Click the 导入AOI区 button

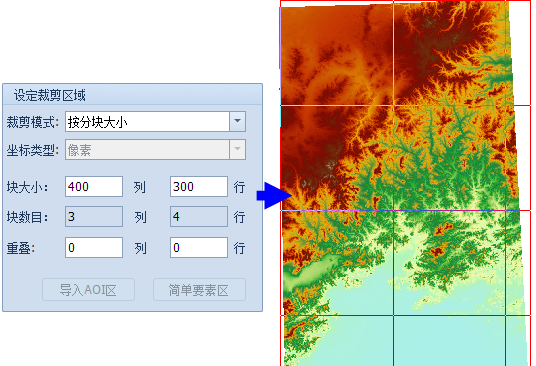point(88,289)
